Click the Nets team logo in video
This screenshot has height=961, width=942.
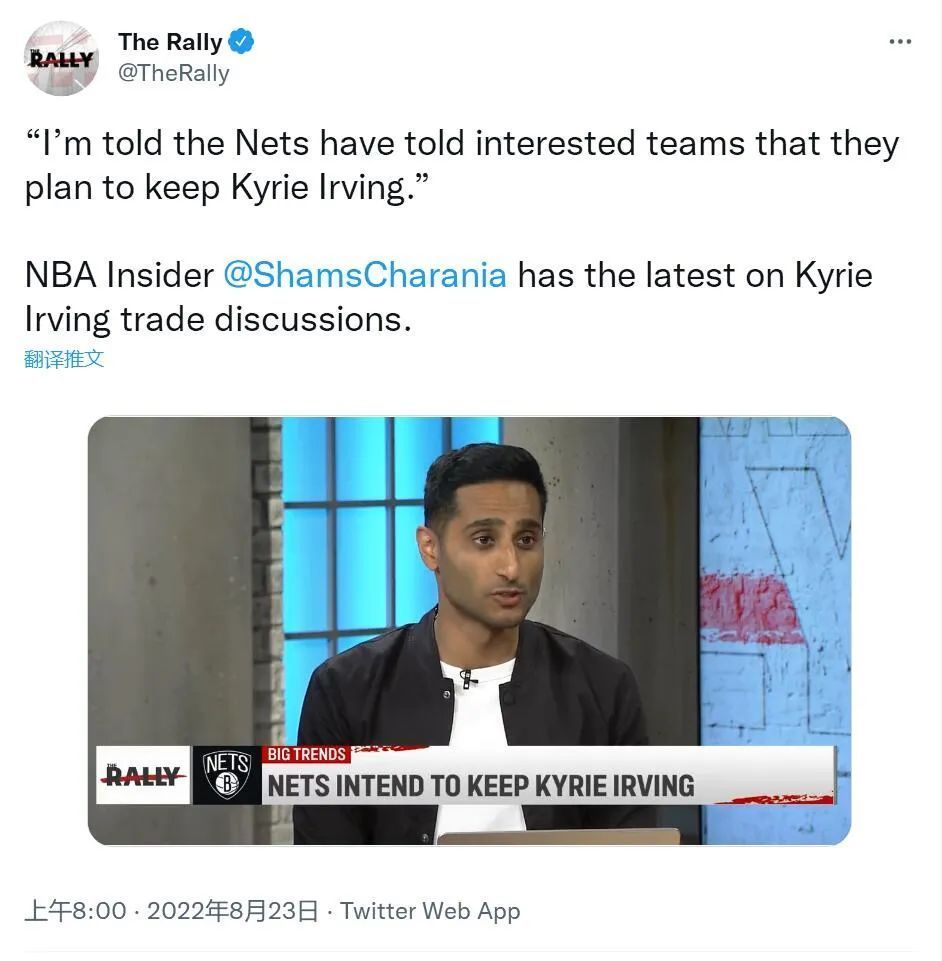point(227,775)
